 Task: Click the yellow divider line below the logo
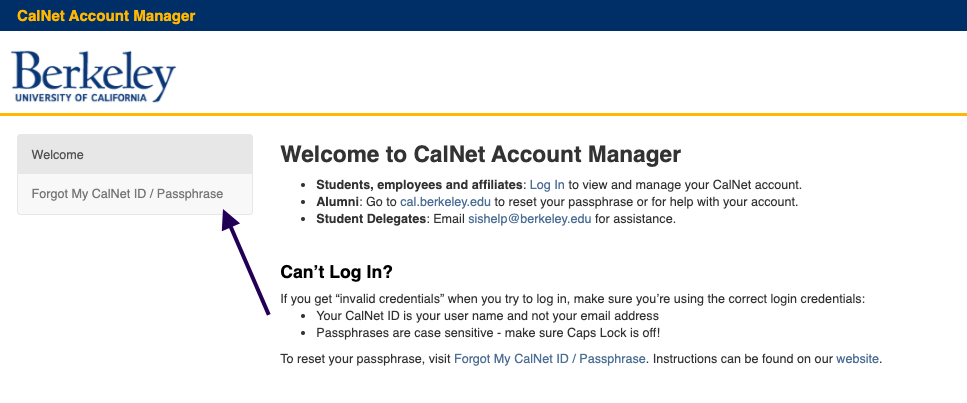click(x=484, y=114)
